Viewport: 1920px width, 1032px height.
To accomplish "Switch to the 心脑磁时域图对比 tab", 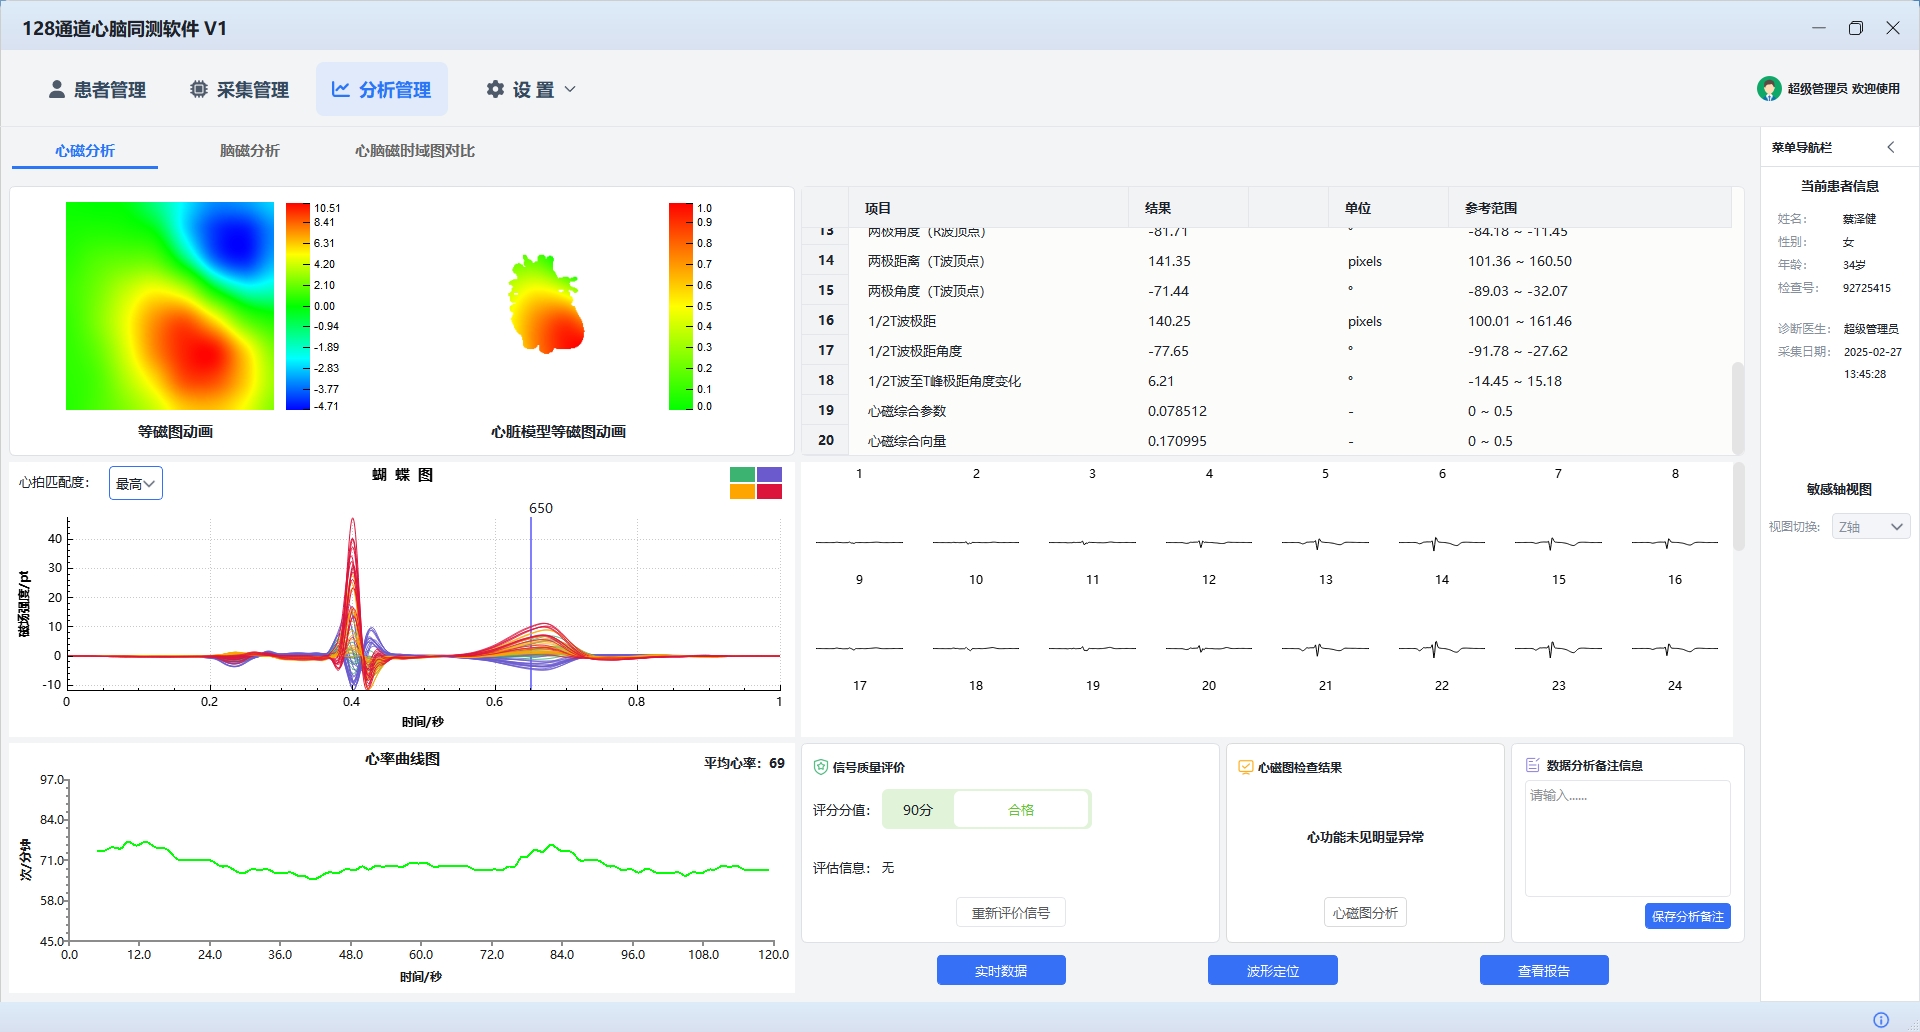I will tap(414, 151).
